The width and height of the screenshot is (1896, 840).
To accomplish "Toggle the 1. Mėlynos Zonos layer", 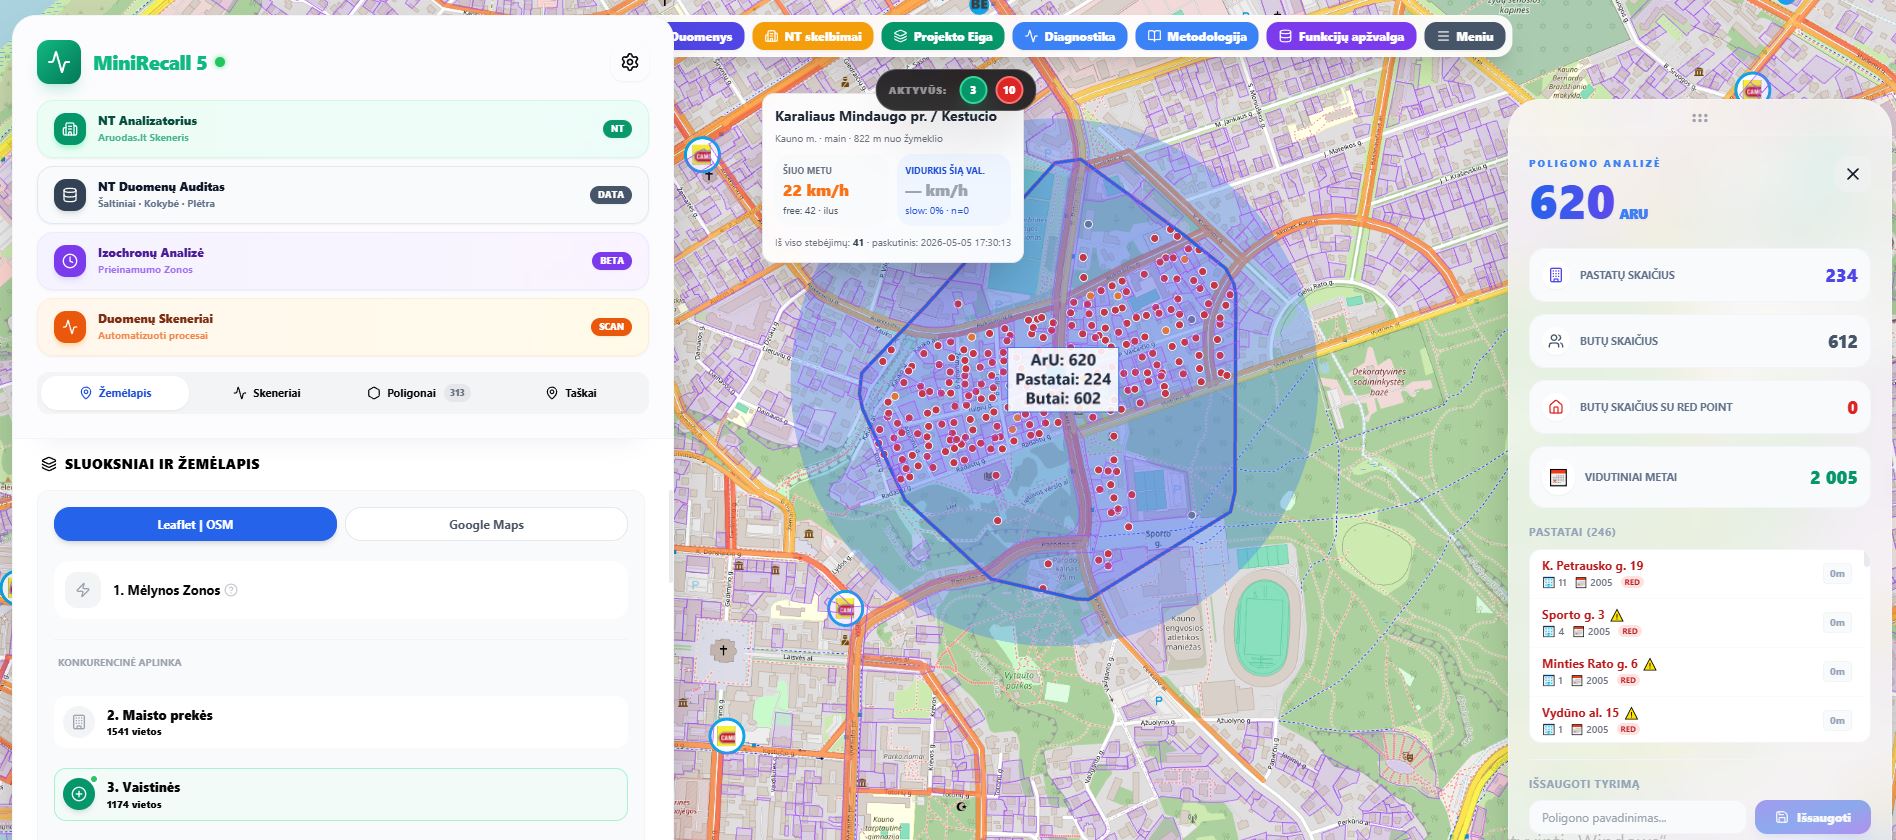I will pos(341,590).
